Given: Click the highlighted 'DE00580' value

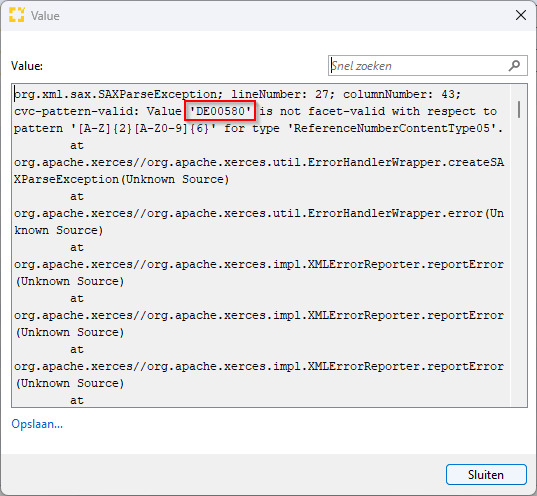Looking at the screenshot, I should (220, 111).
